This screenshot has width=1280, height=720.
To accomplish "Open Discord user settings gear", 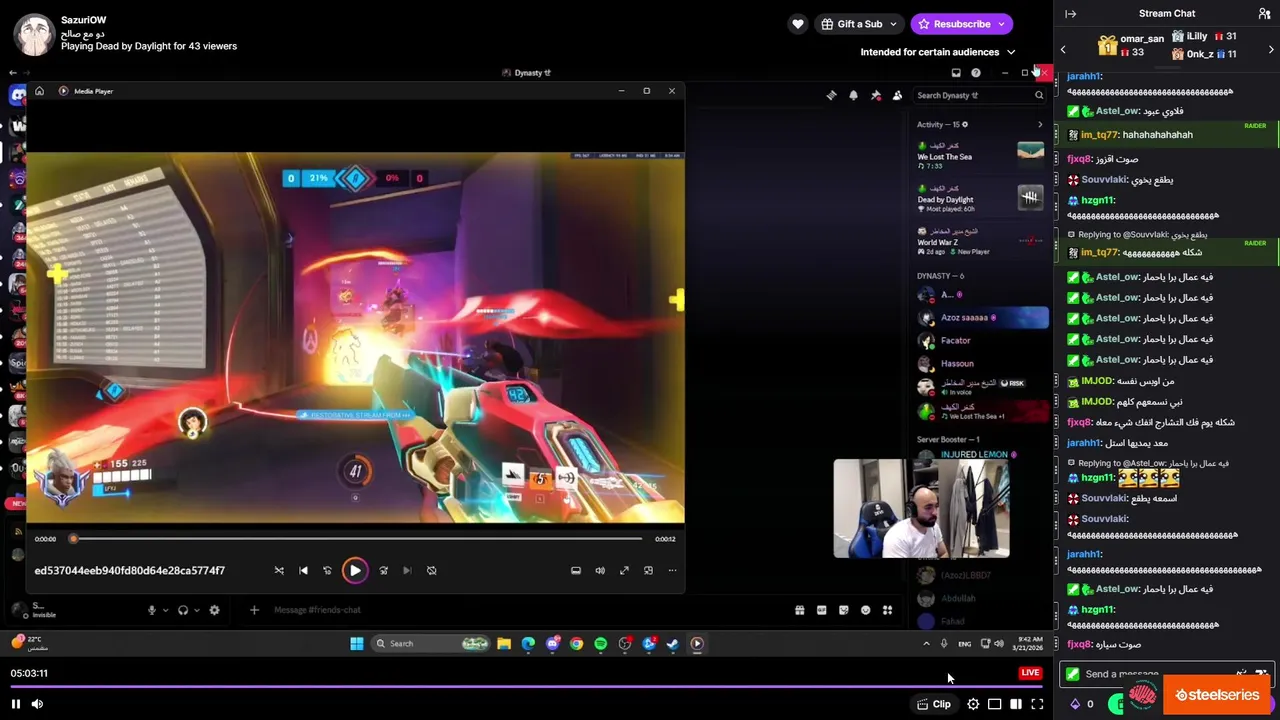I will (x=214, y=611).
